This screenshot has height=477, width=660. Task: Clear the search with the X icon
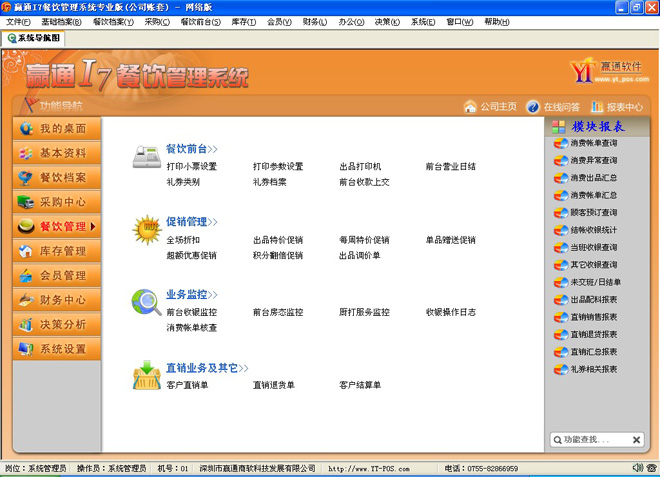pyautogui.click(x=636, y=440)
